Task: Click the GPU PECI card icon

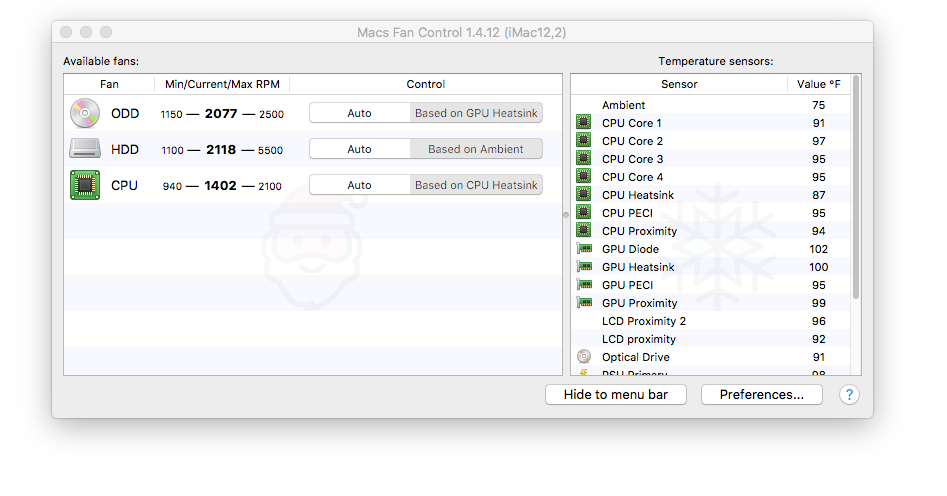Action: point(584,285)
